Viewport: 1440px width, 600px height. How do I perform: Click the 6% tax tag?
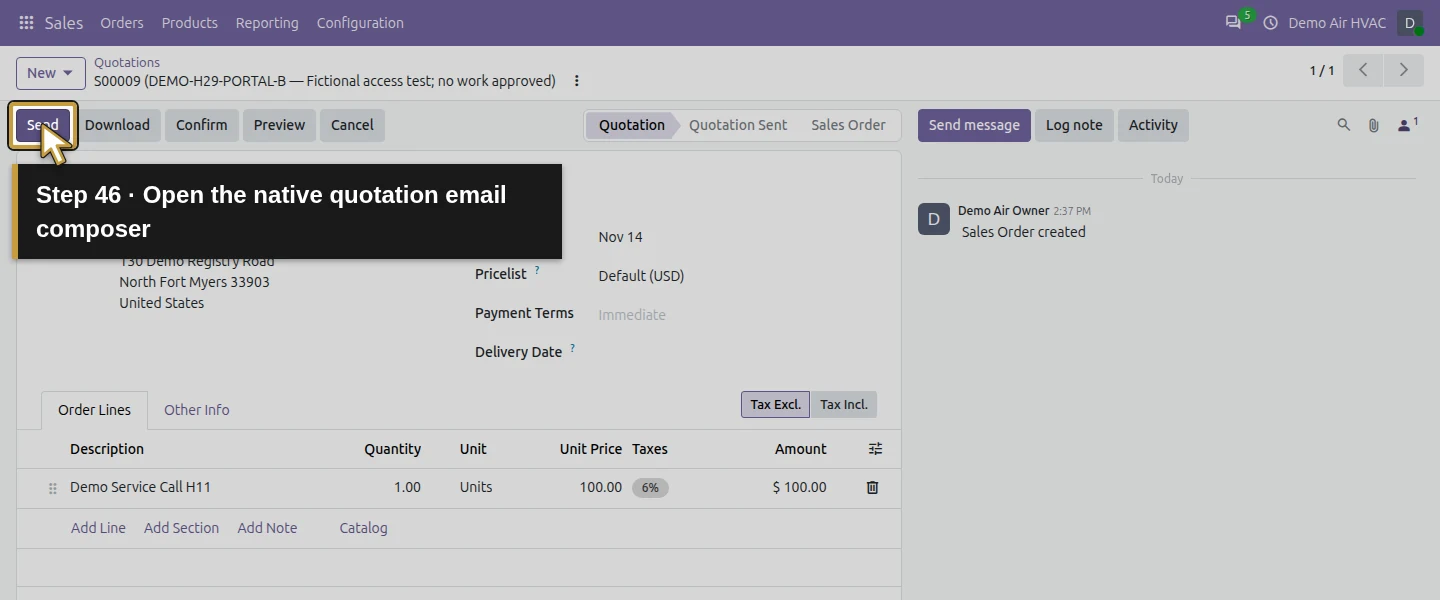coord(650,488)
